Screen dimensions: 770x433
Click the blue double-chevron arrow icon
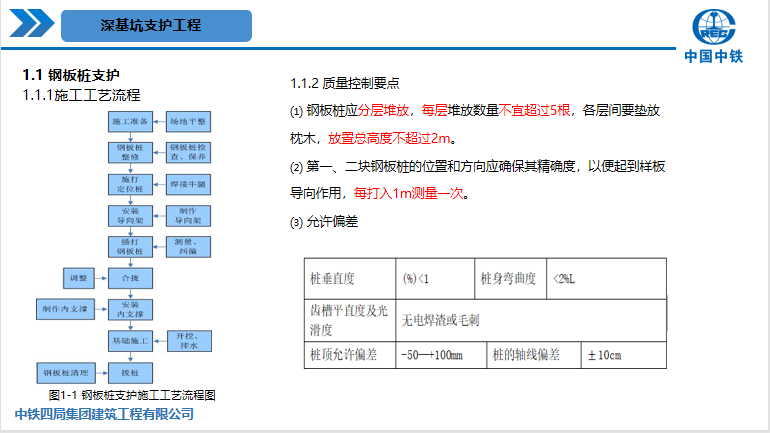[32, 23]
